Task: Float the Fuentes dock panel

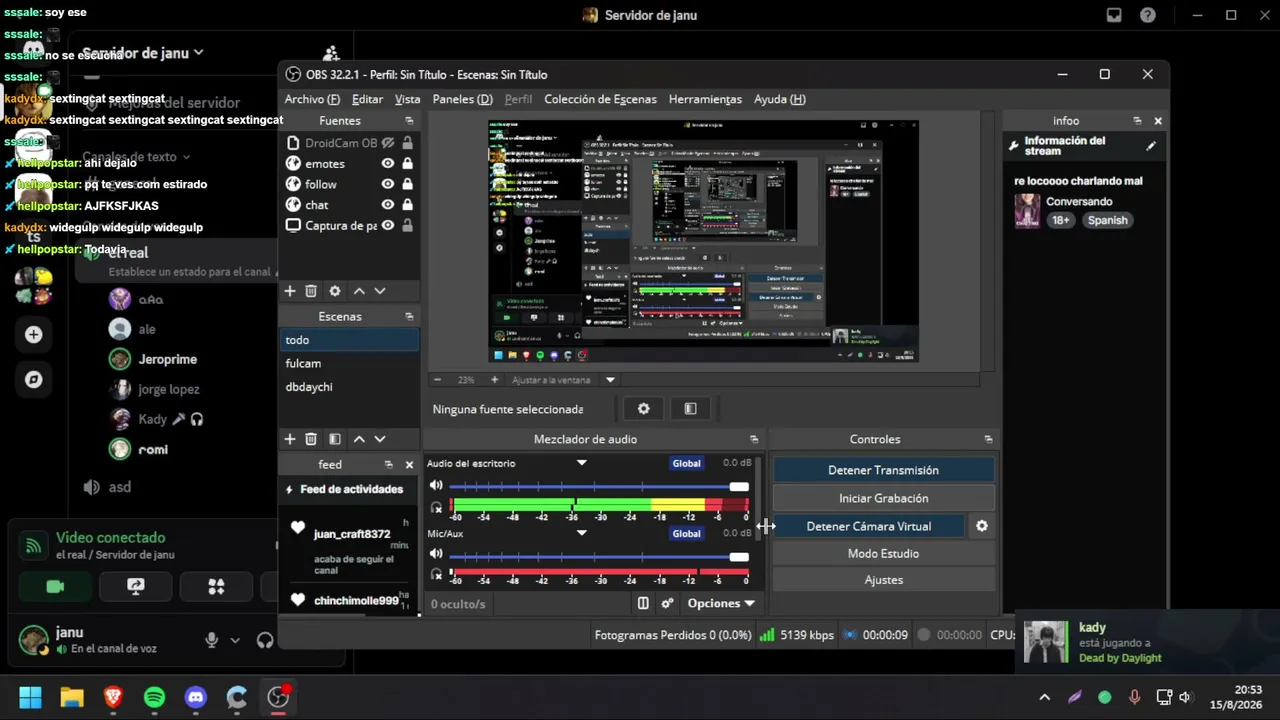Action: tap(409, 121)
